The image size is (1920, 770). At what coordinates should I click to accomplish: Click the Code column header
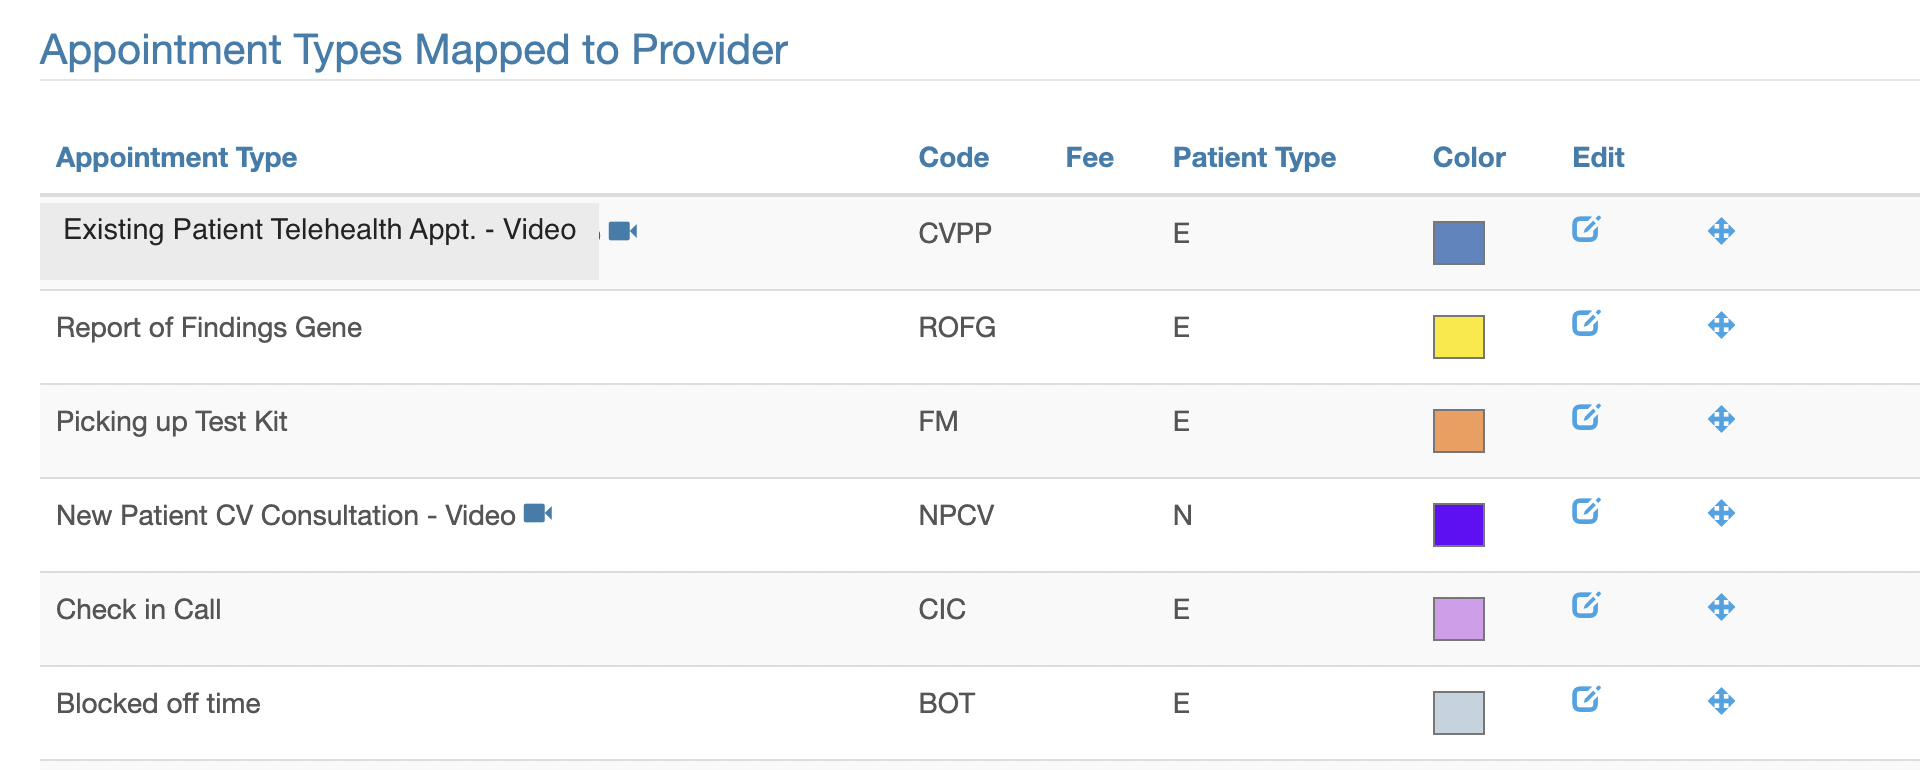point(954,157)
